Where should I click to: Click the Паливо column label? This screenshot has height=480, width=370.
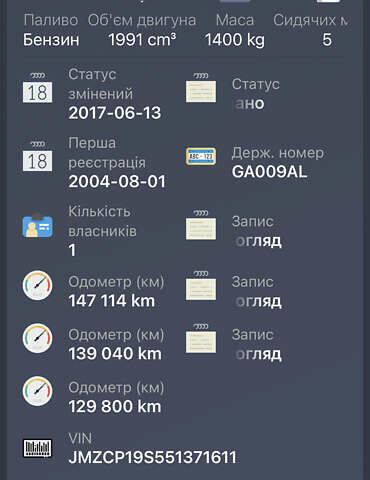click(x=51, y=20)
